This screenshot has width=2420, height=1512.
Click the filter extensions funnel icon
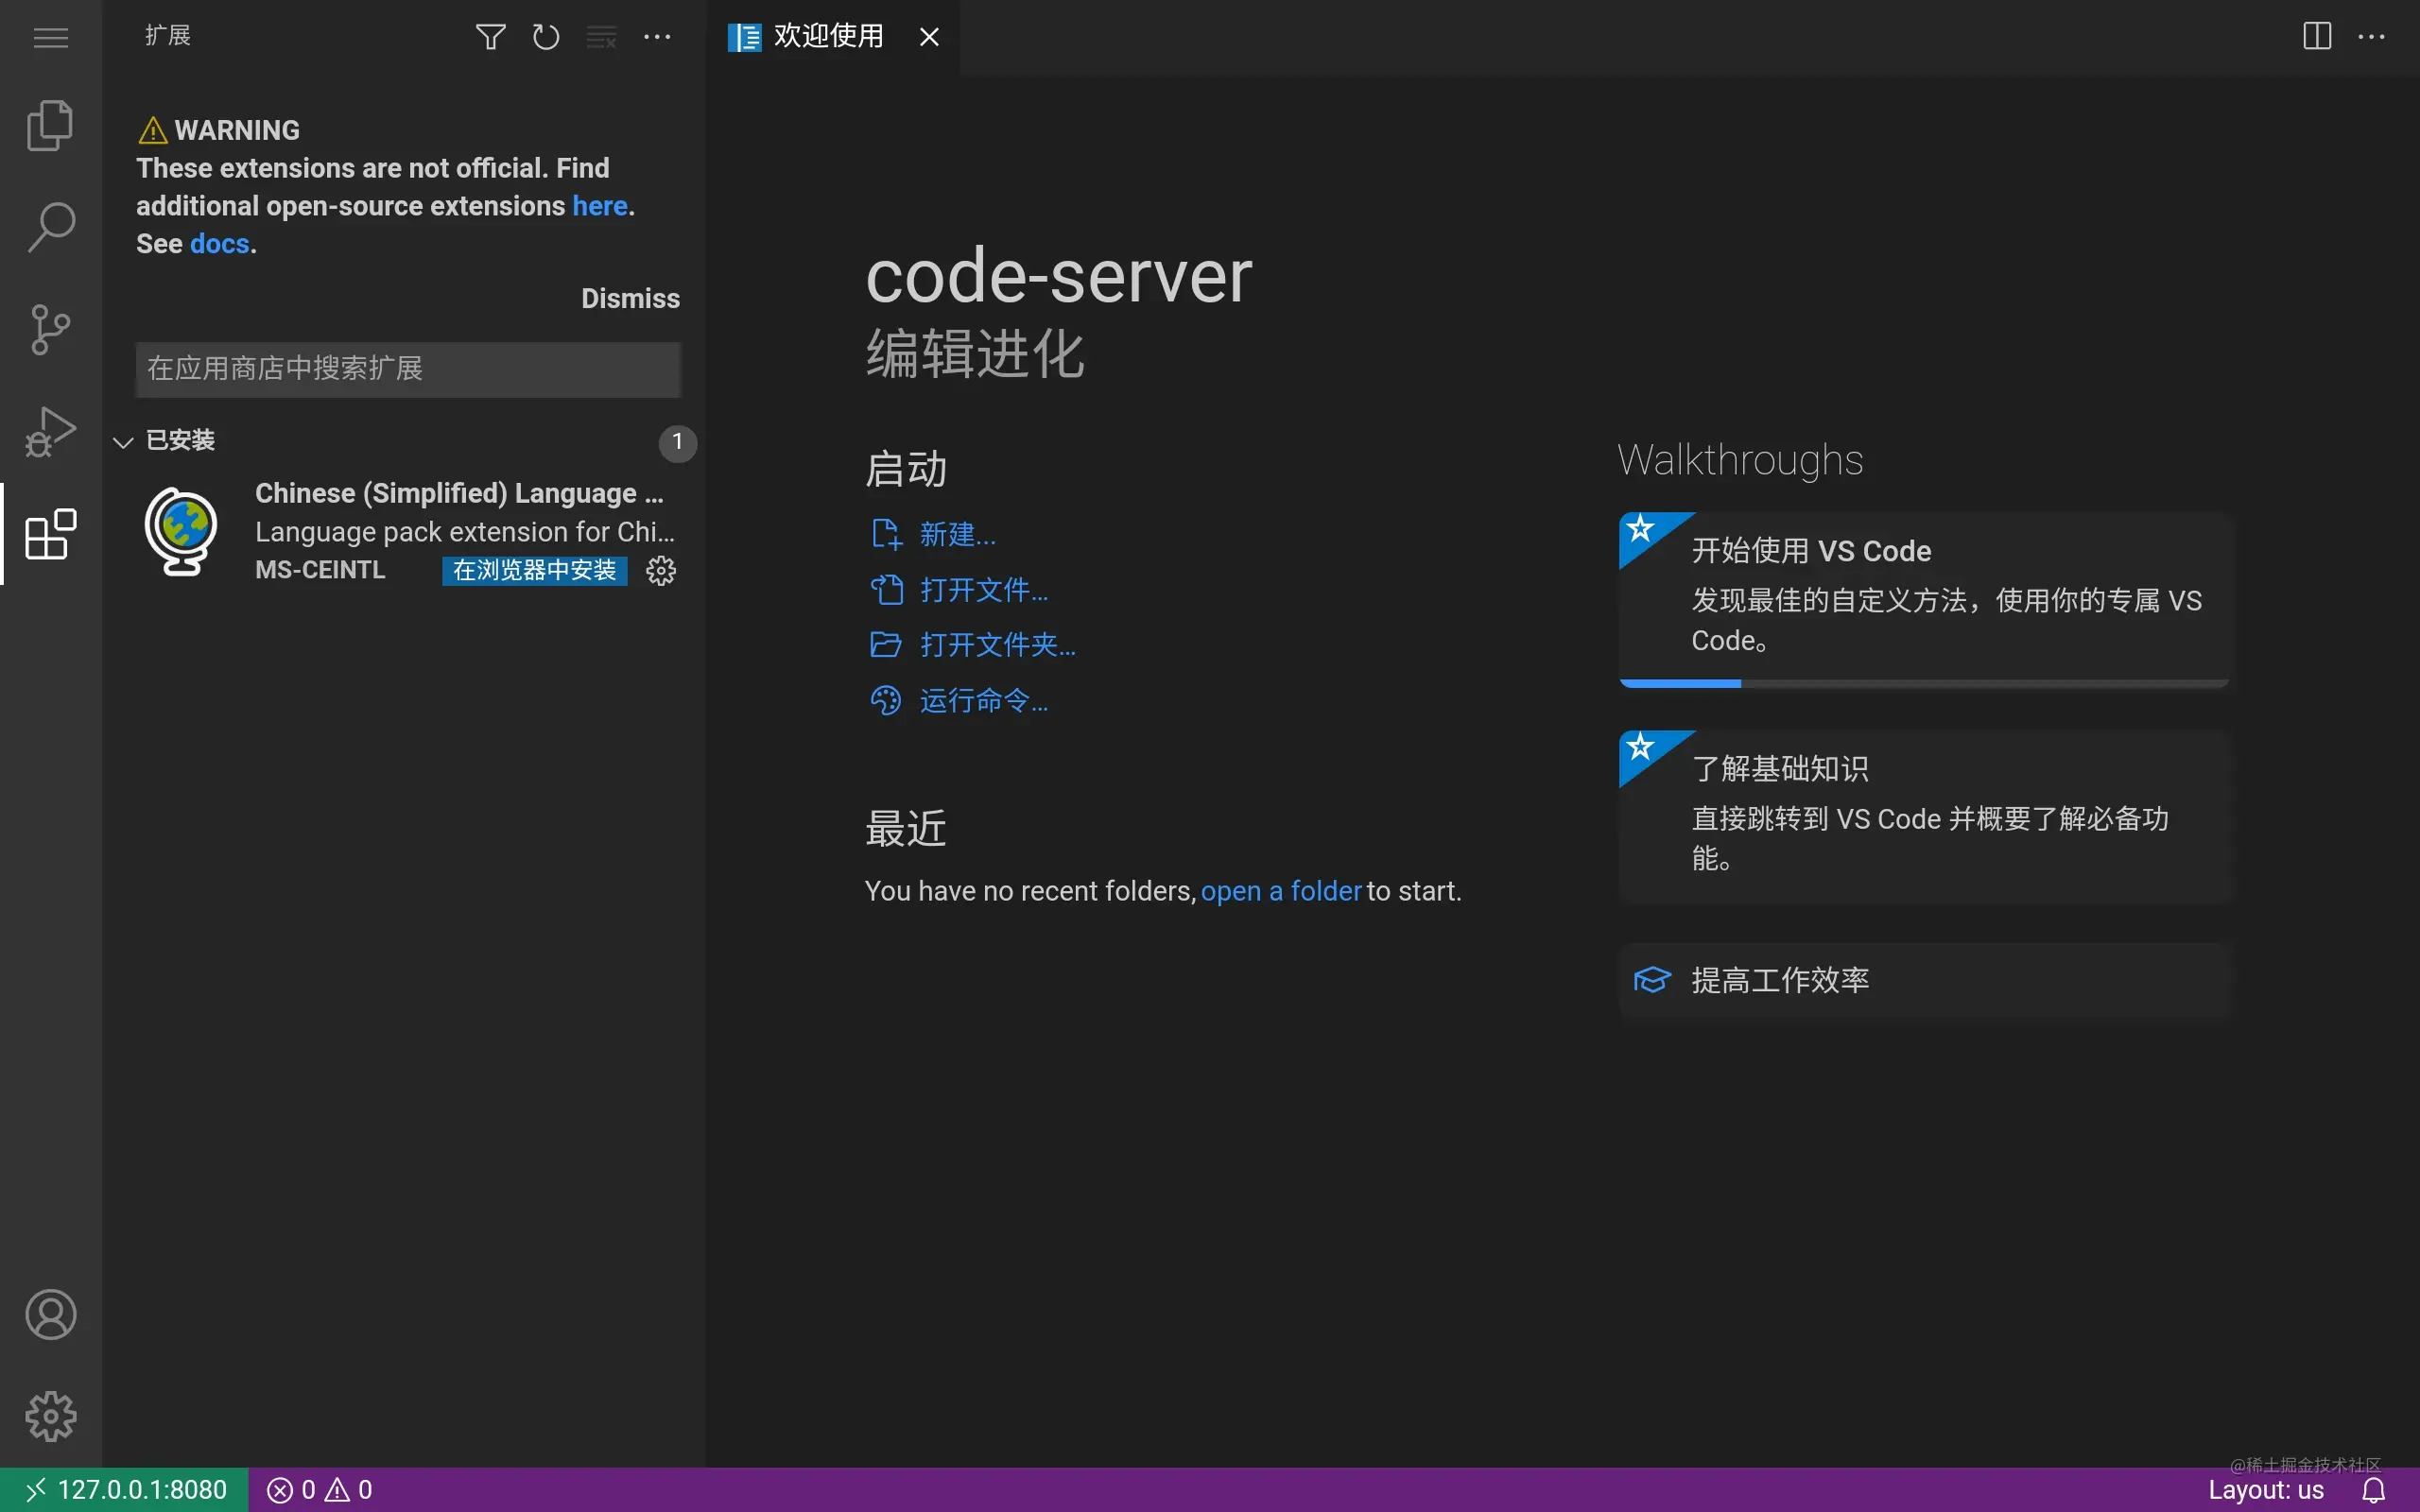[490, 37]
